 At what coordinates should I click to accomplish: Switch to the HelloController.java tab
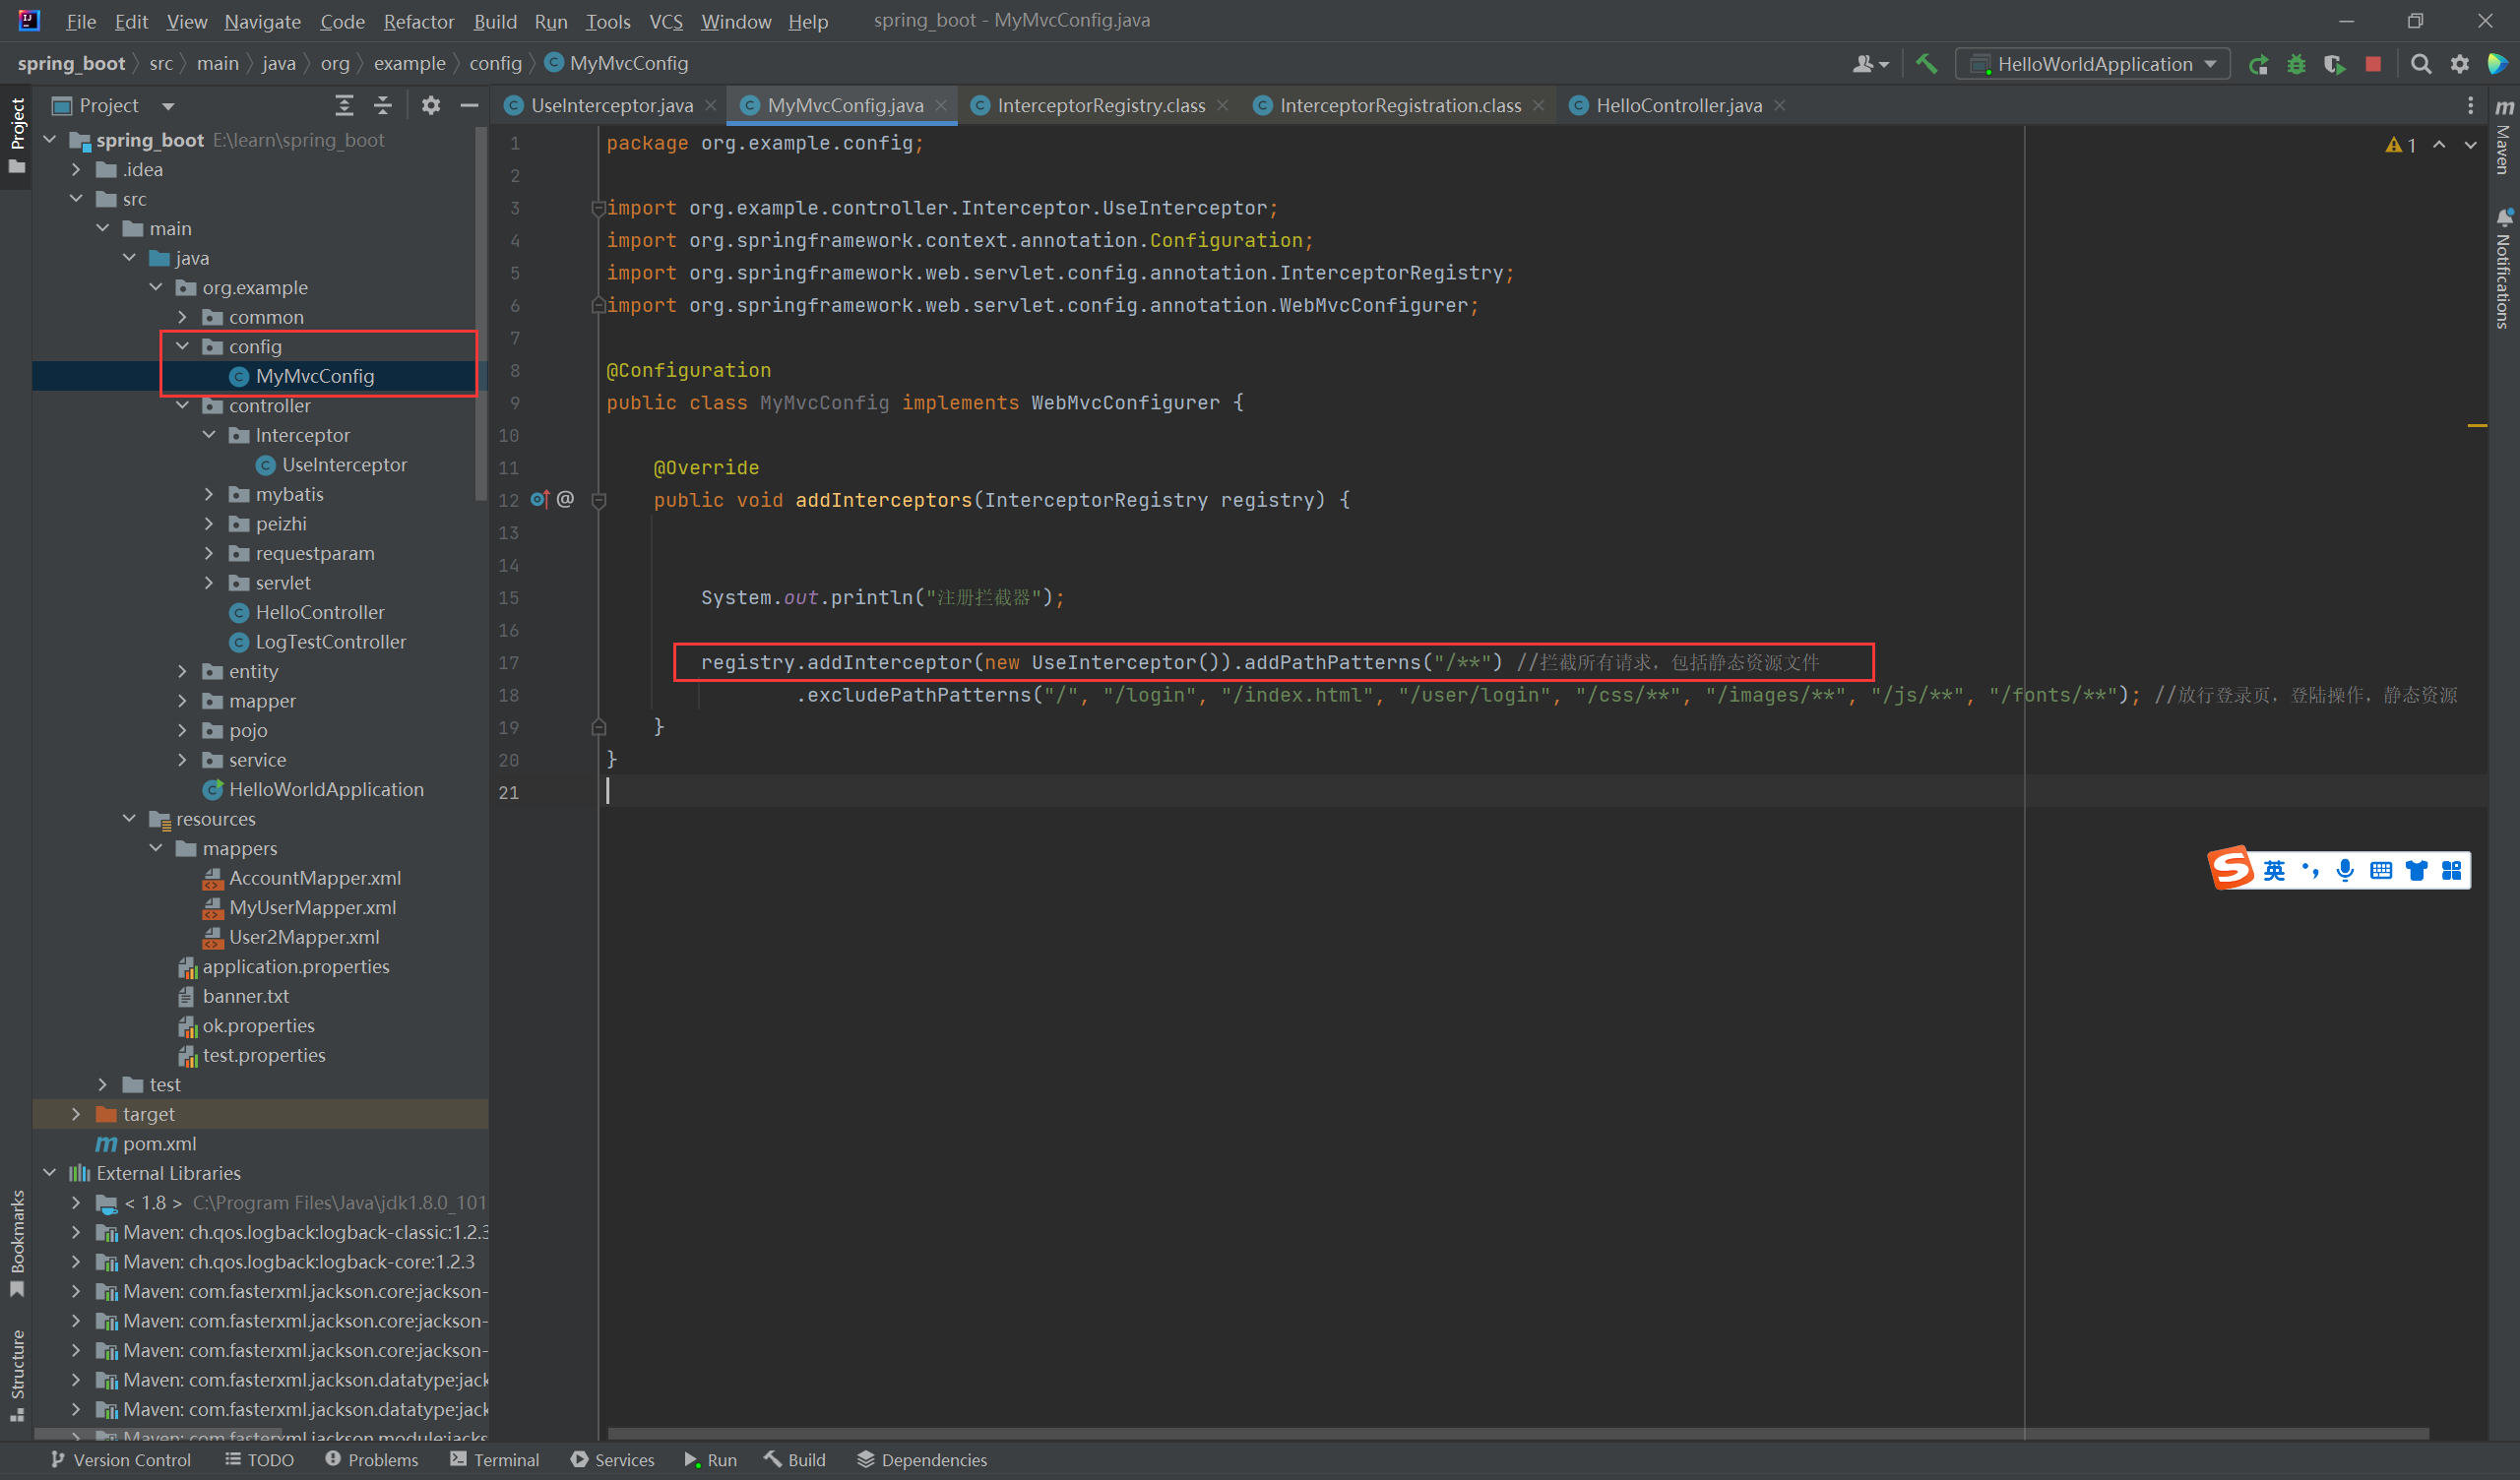click(x=1678, y=105)
